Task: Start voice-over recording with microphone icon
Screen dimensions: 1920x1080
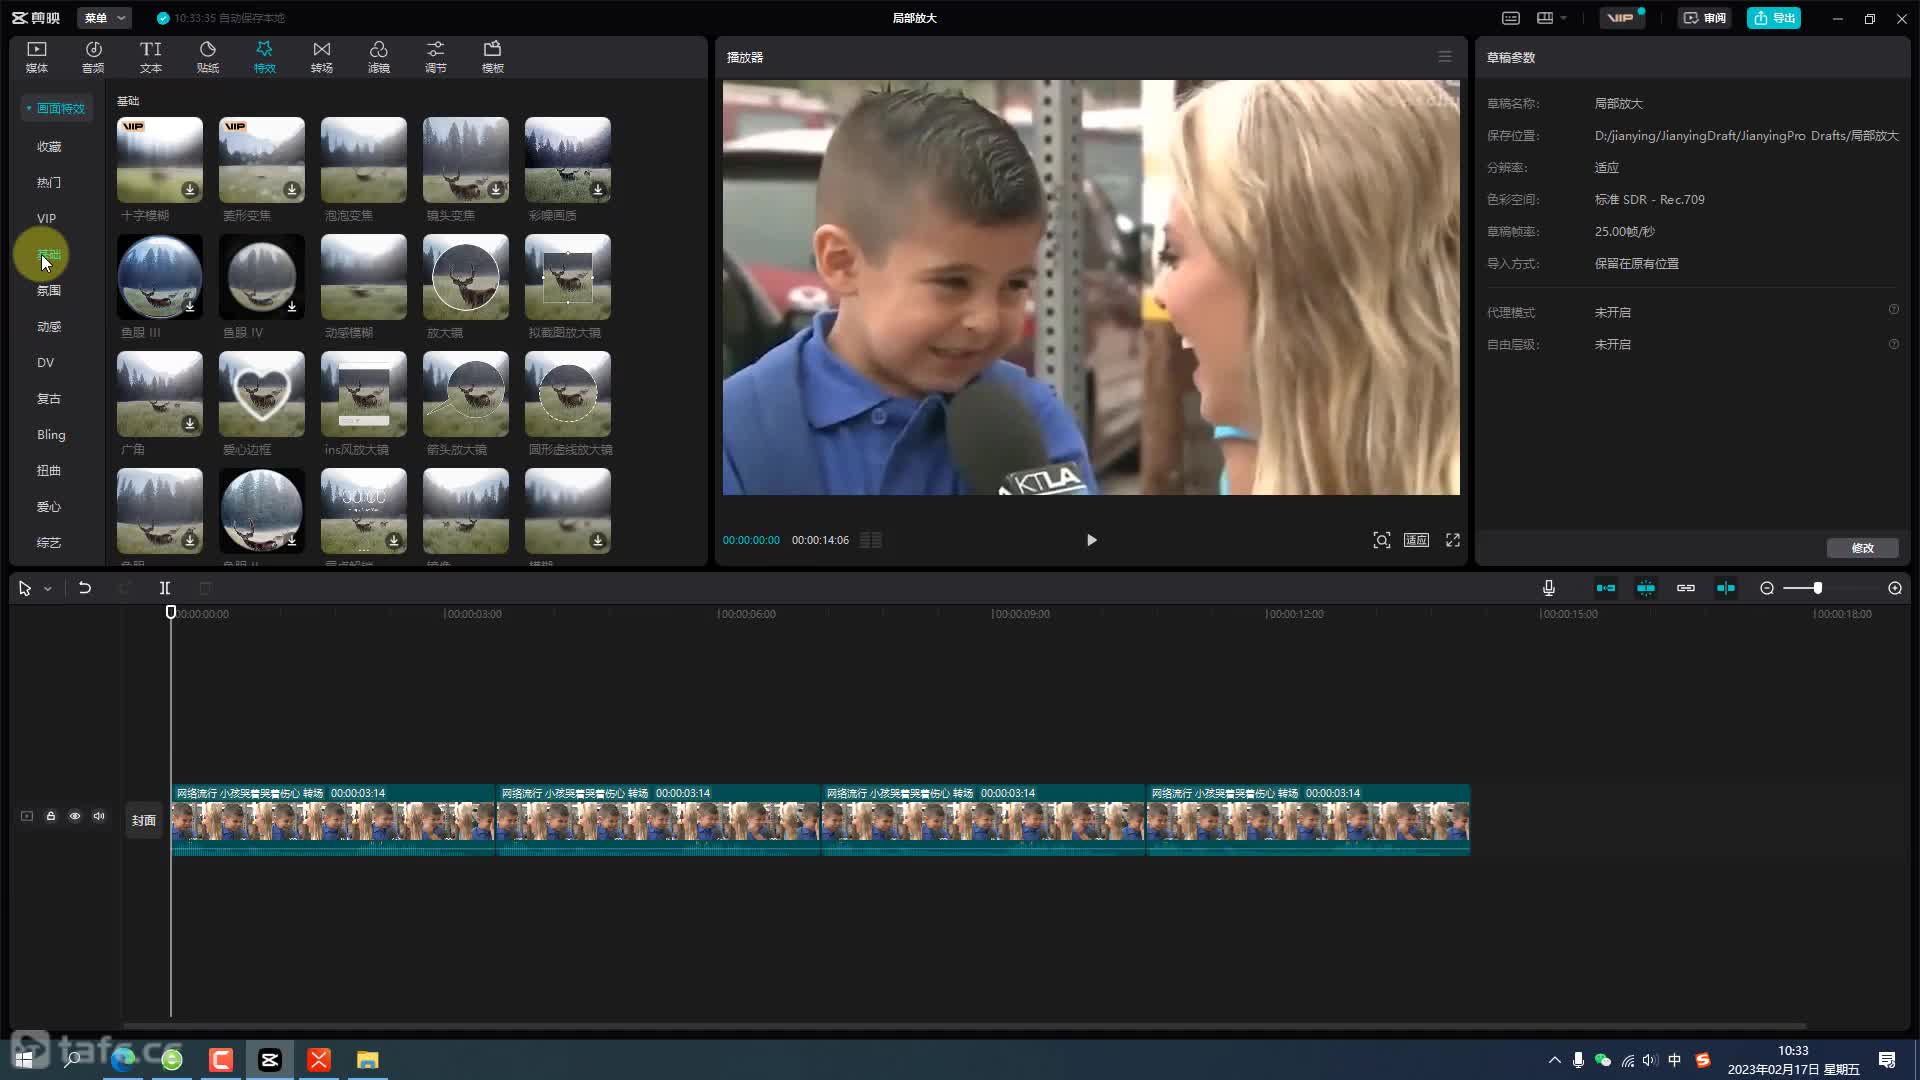Action: (x=1549, y=588)
